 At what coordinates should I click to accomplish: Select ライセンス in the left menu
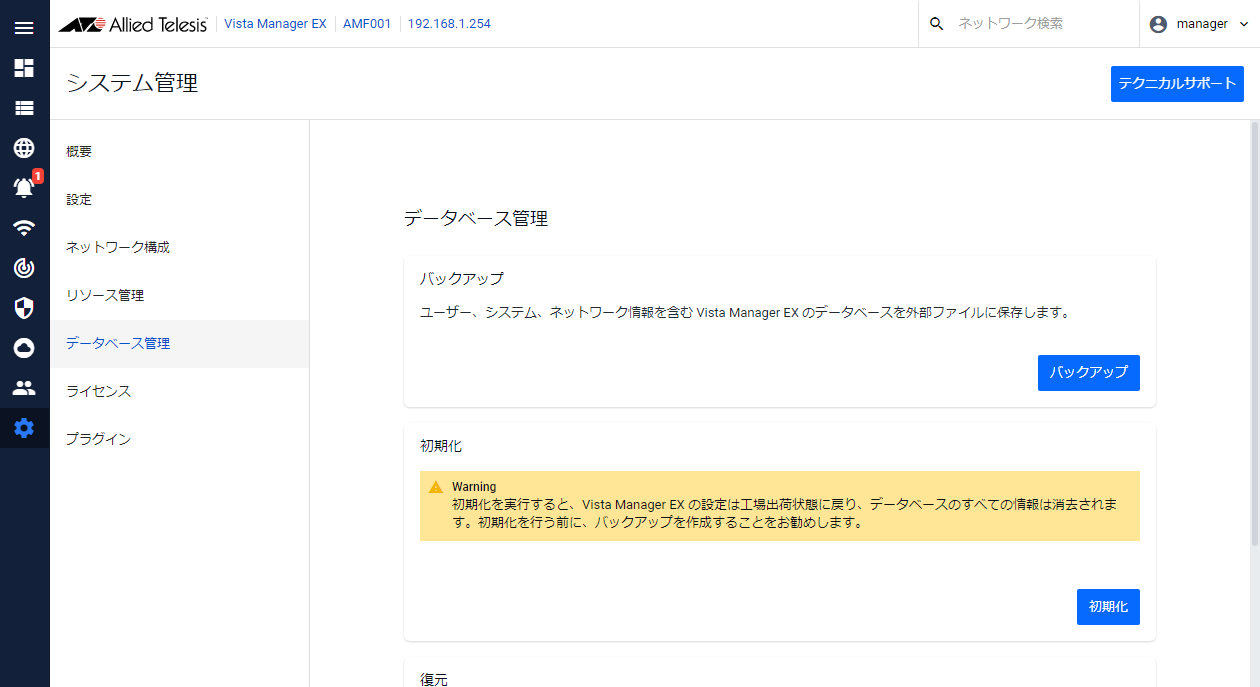tap(98, 392)
